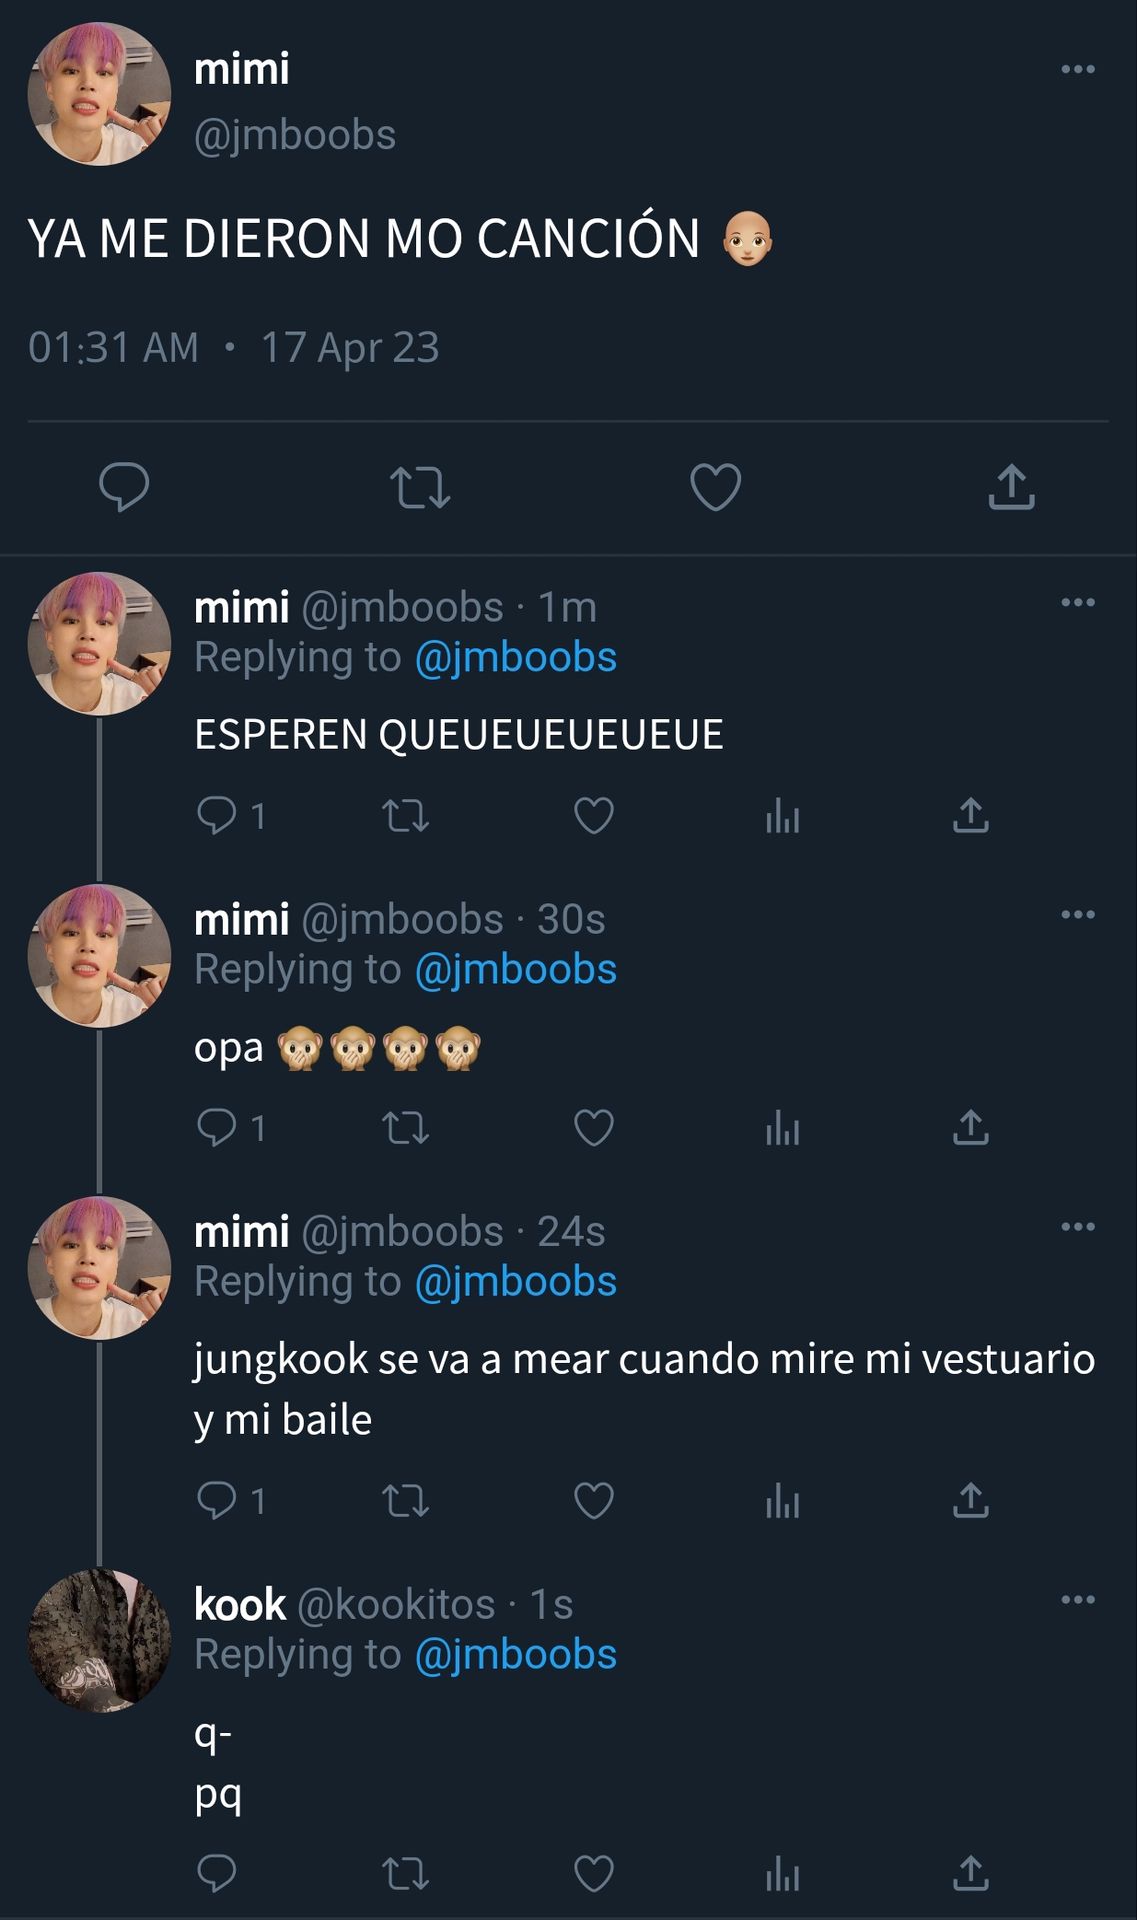The height and width of the screenshot is (1920, 1137).
Task: Open the more options on the opa reply
Action: pos(1078,914)
